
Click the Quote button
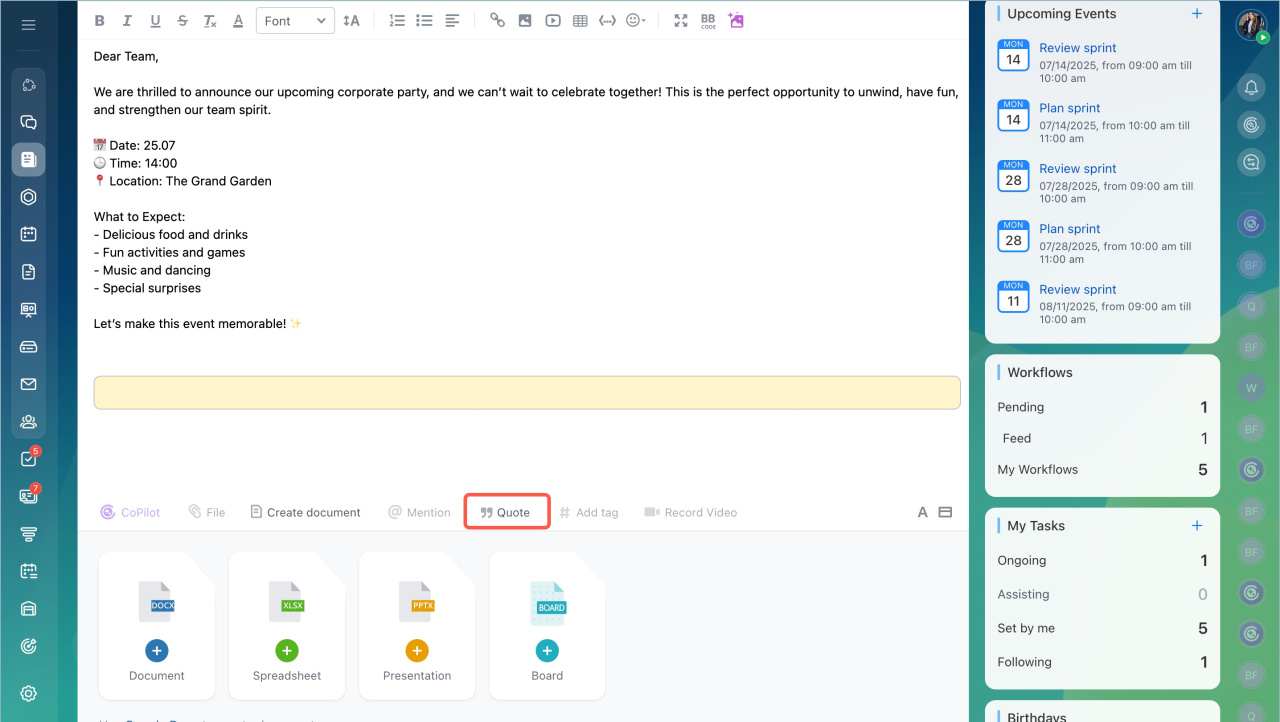pos(506,512)
